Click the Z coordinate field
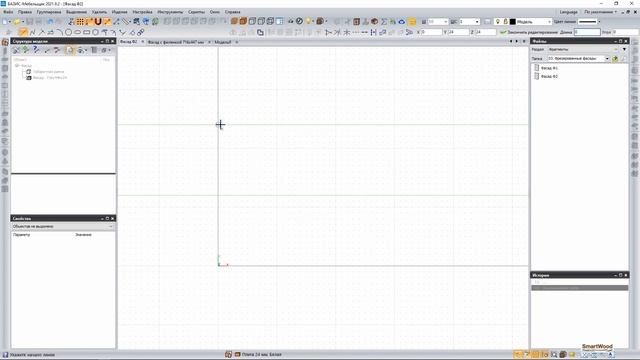This screenshot has height=360, width=640. [486, 32]
